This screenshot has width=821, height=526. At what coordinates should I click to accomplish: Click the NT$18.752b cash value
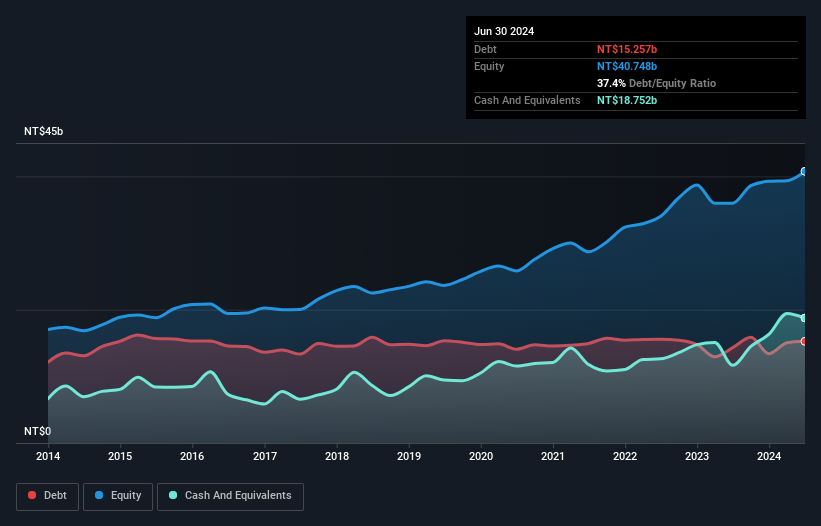tap(627, 100)
